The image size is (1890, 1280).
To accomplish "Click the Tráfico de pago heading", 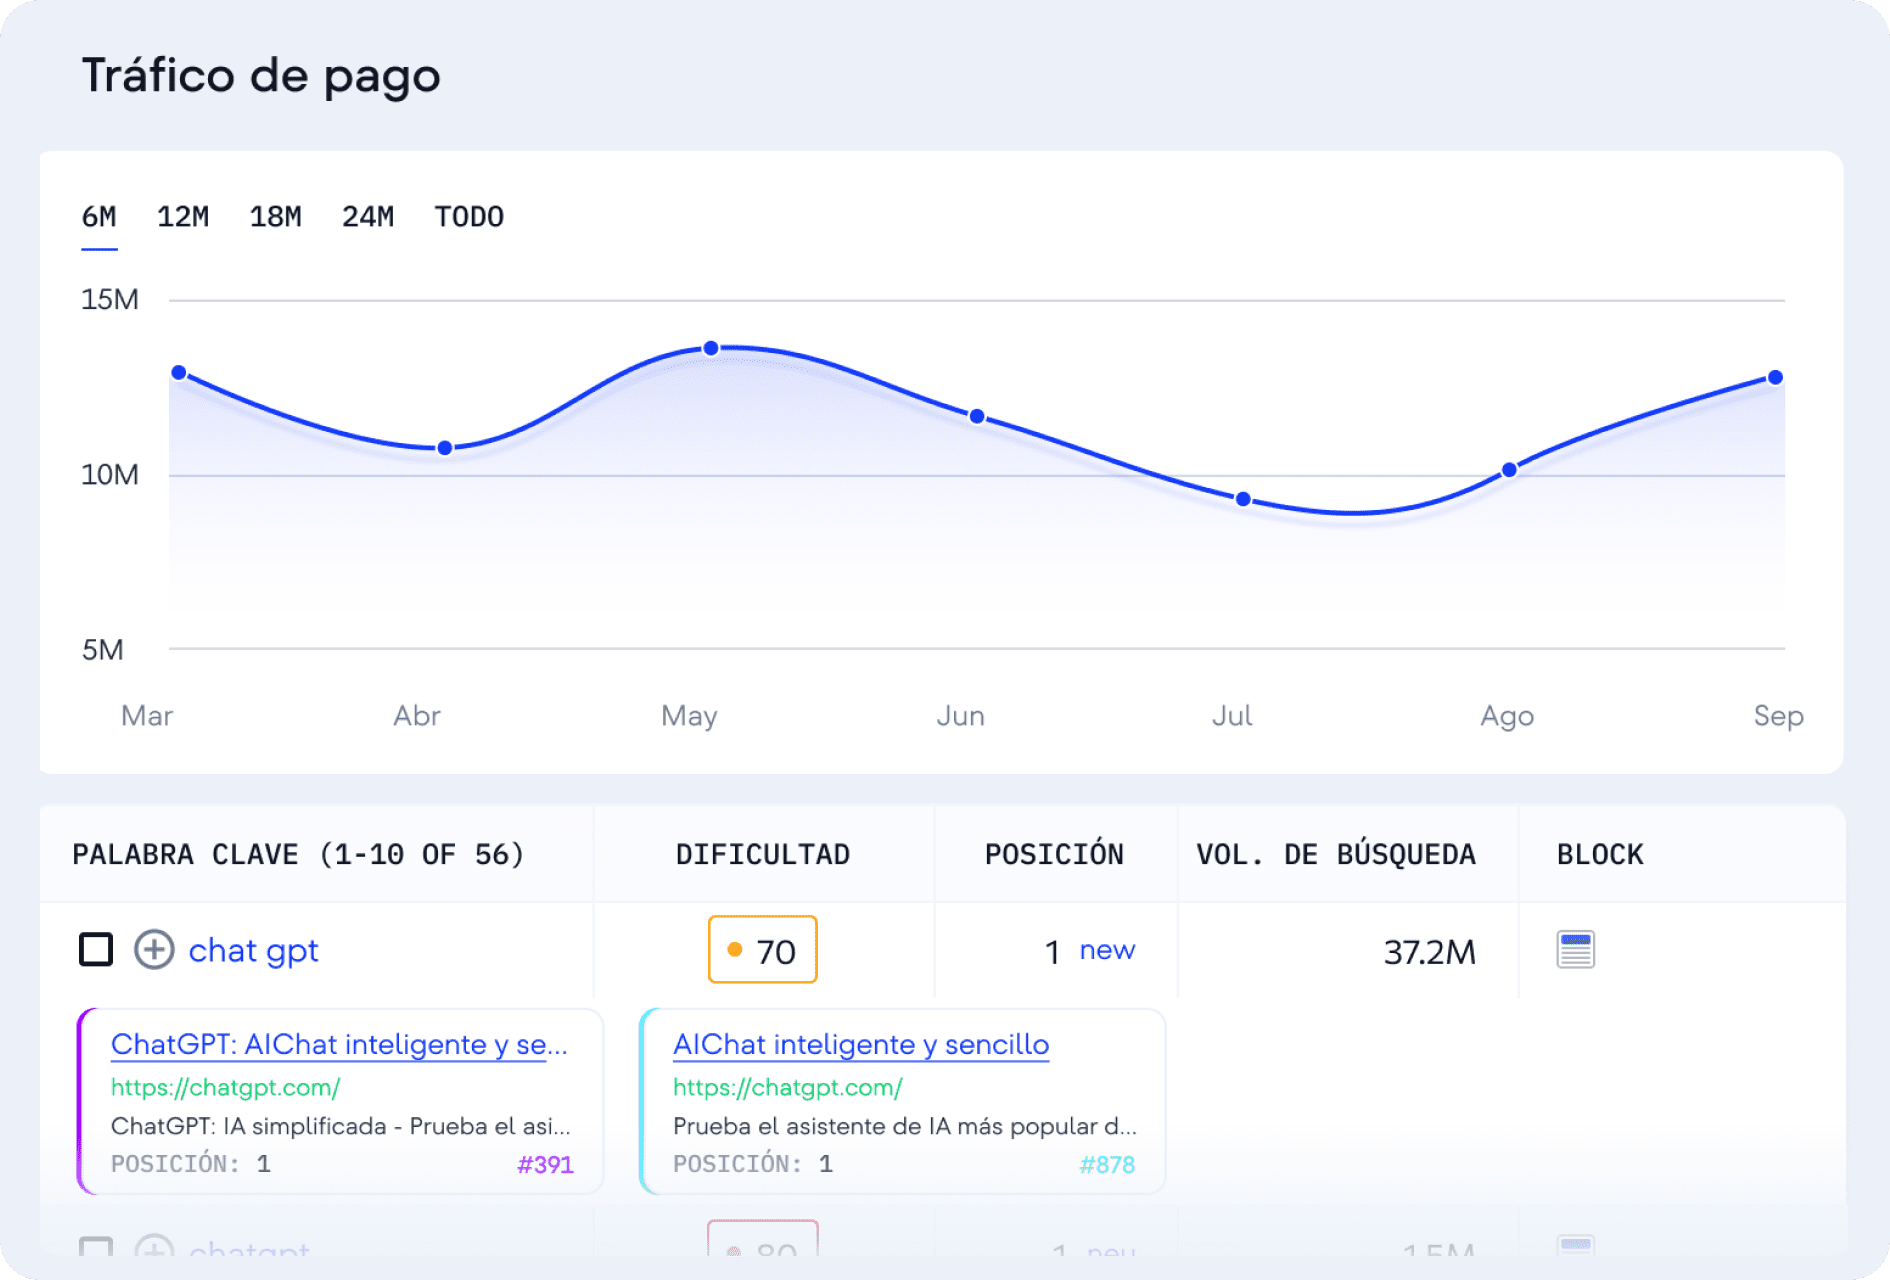I will click(261, 76).
